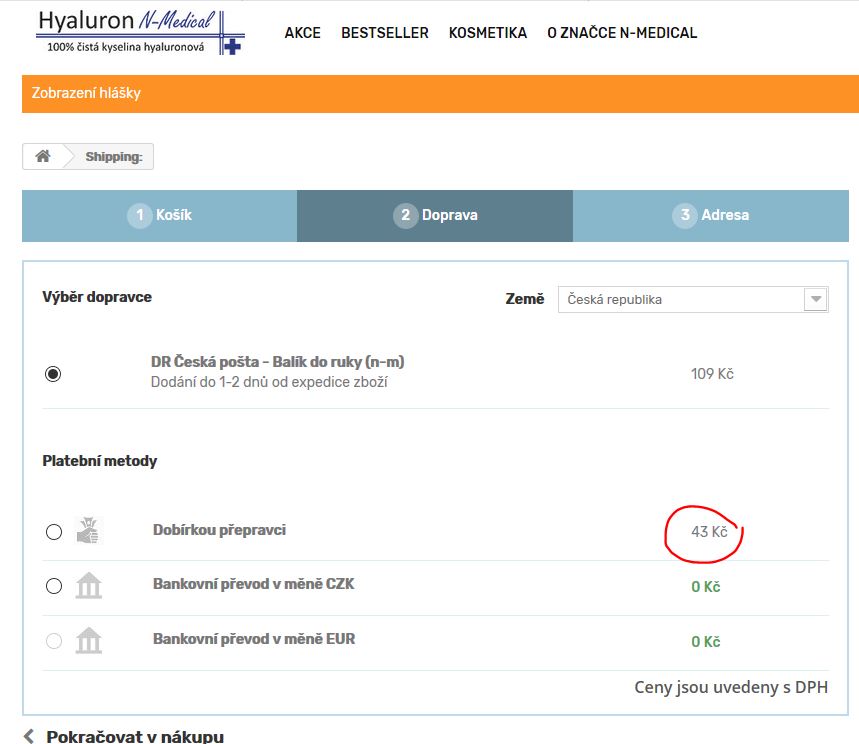Screen dimensions: 859x744
Task: Click the Shipping breadcrumb item
Action: [x=113, y=157]
